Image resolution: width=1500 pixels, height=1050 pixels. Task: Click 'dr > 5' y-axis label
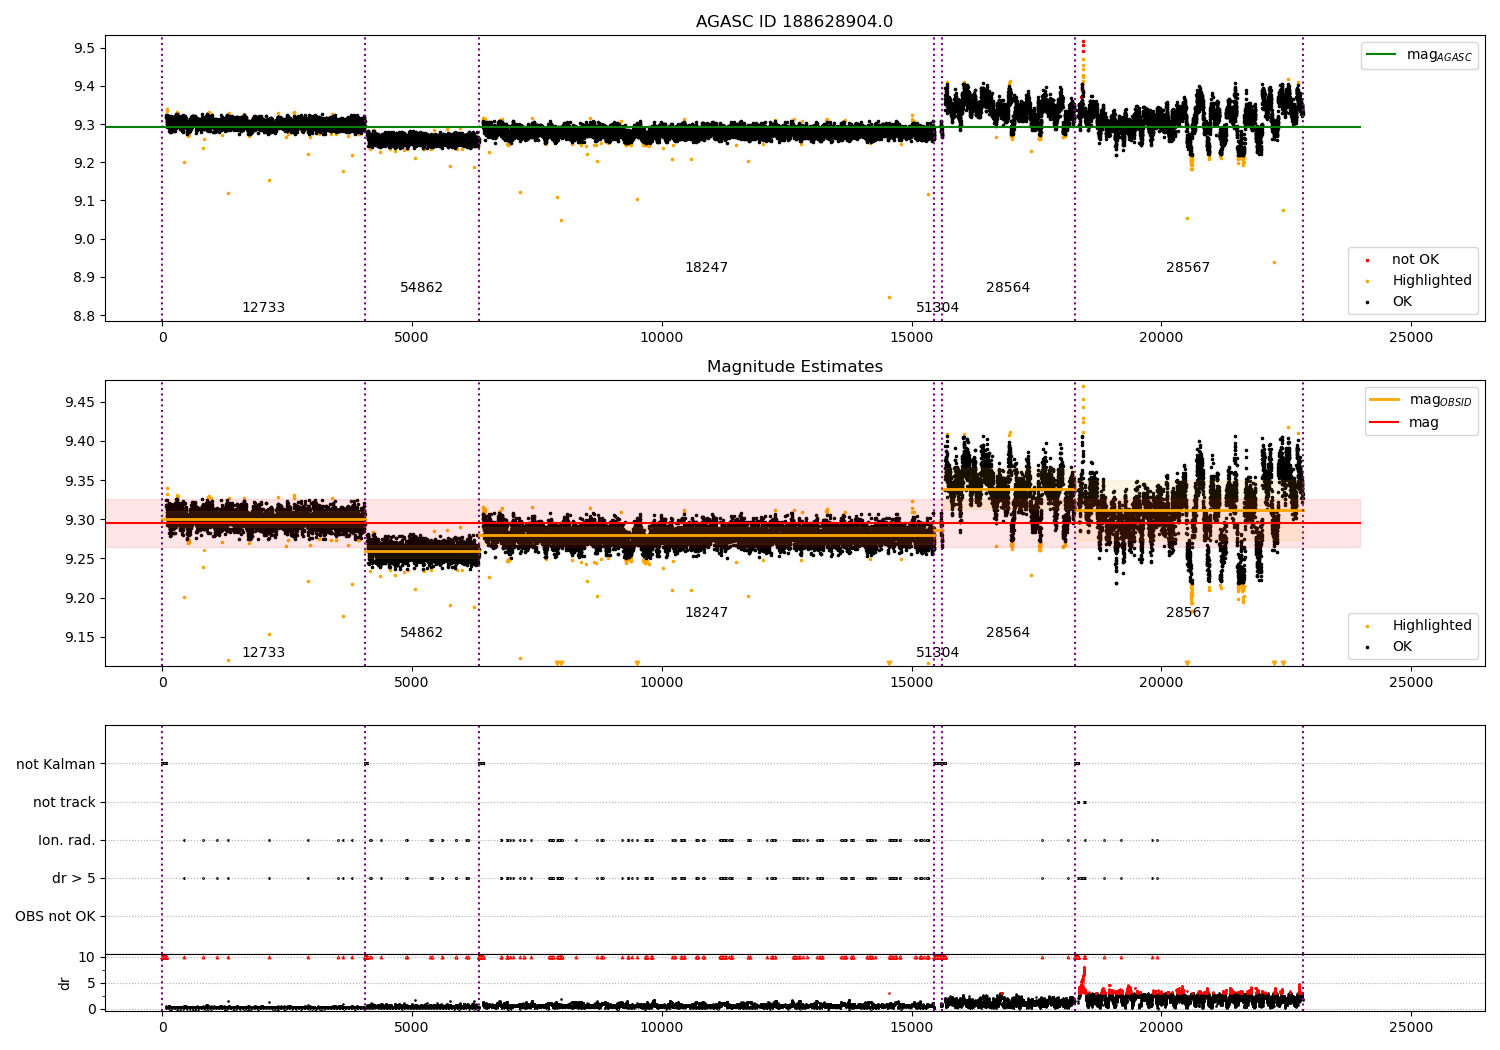coord(74,878)
